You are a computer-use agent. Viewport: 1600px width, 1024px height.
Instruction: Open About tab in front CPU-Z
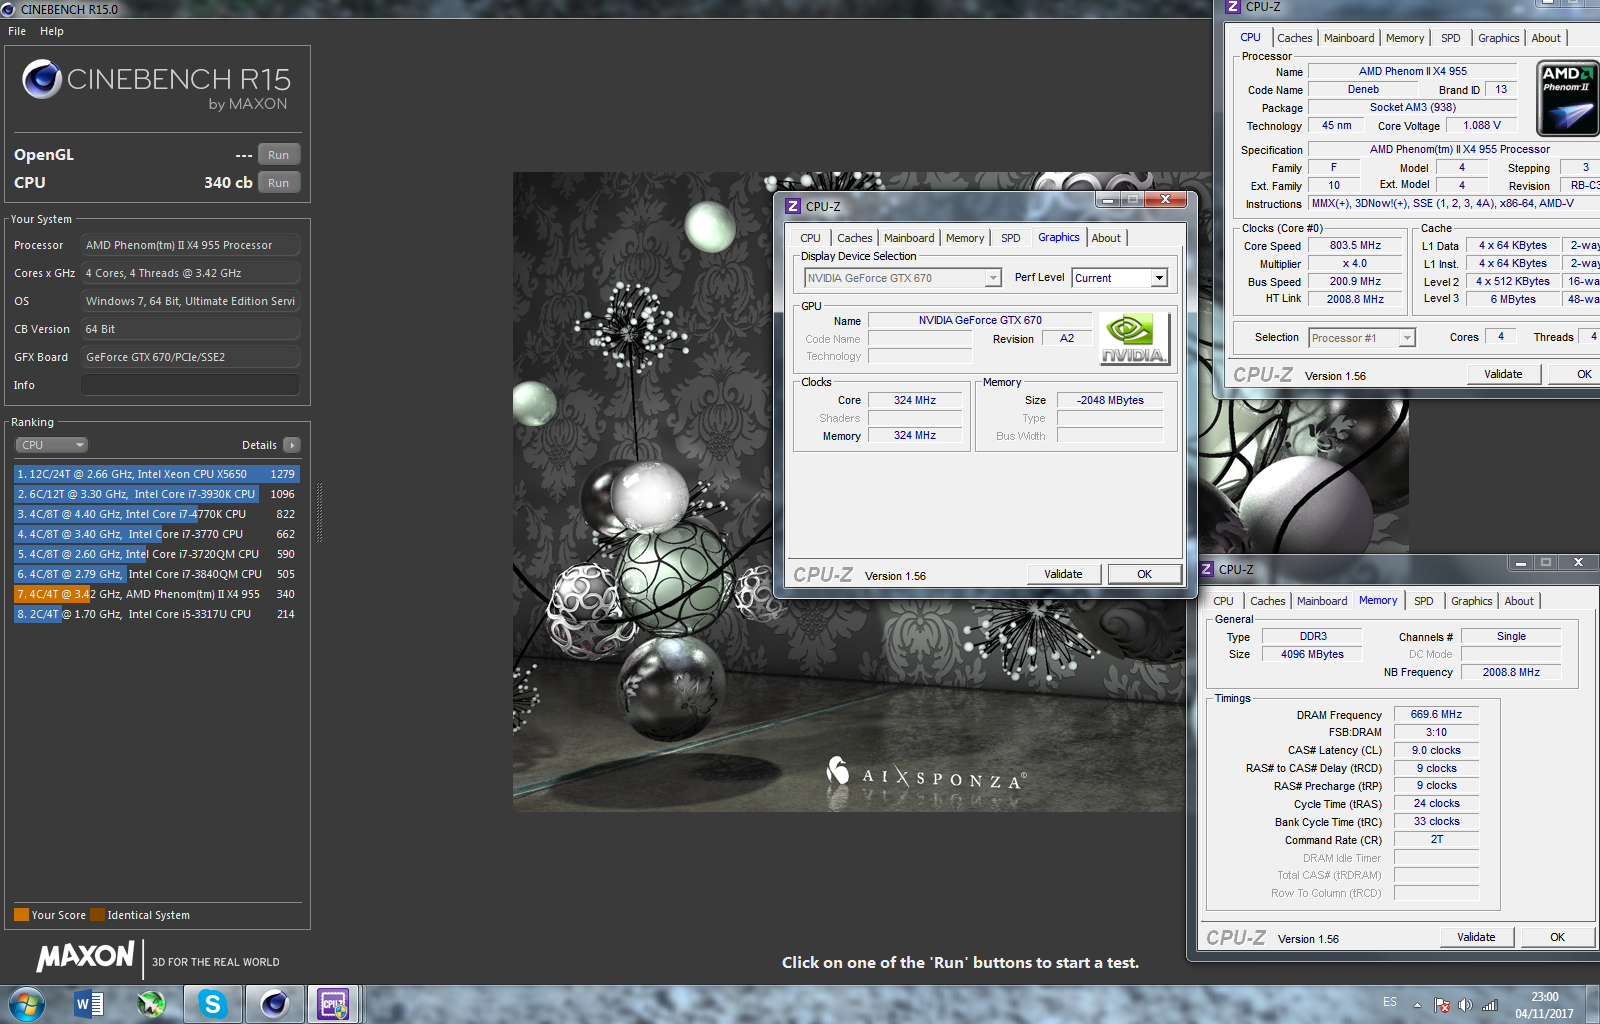[1106, 238]
